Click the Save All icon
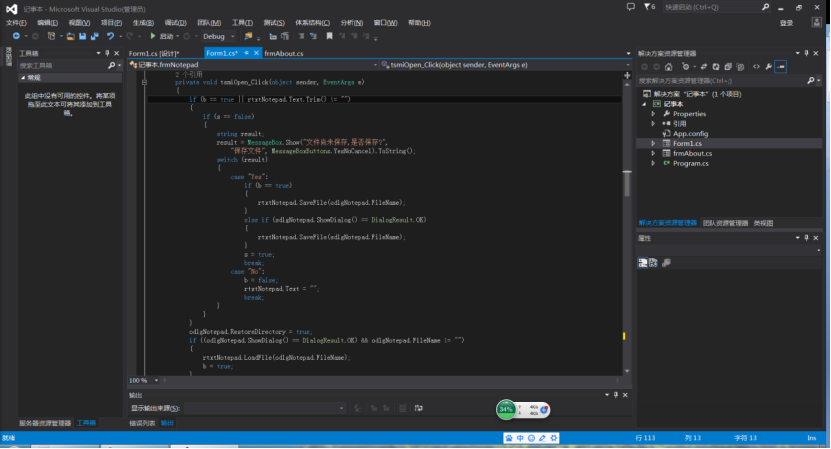 click(95, 36)
